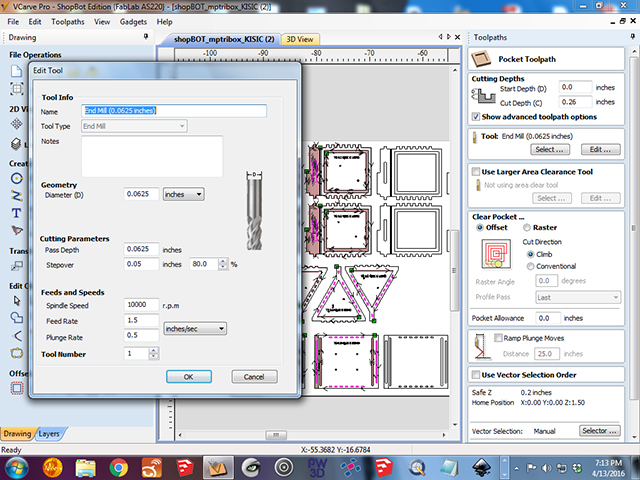Click the Notes text area
This screenshot has height=480, width=640.
tap(152, 156)
